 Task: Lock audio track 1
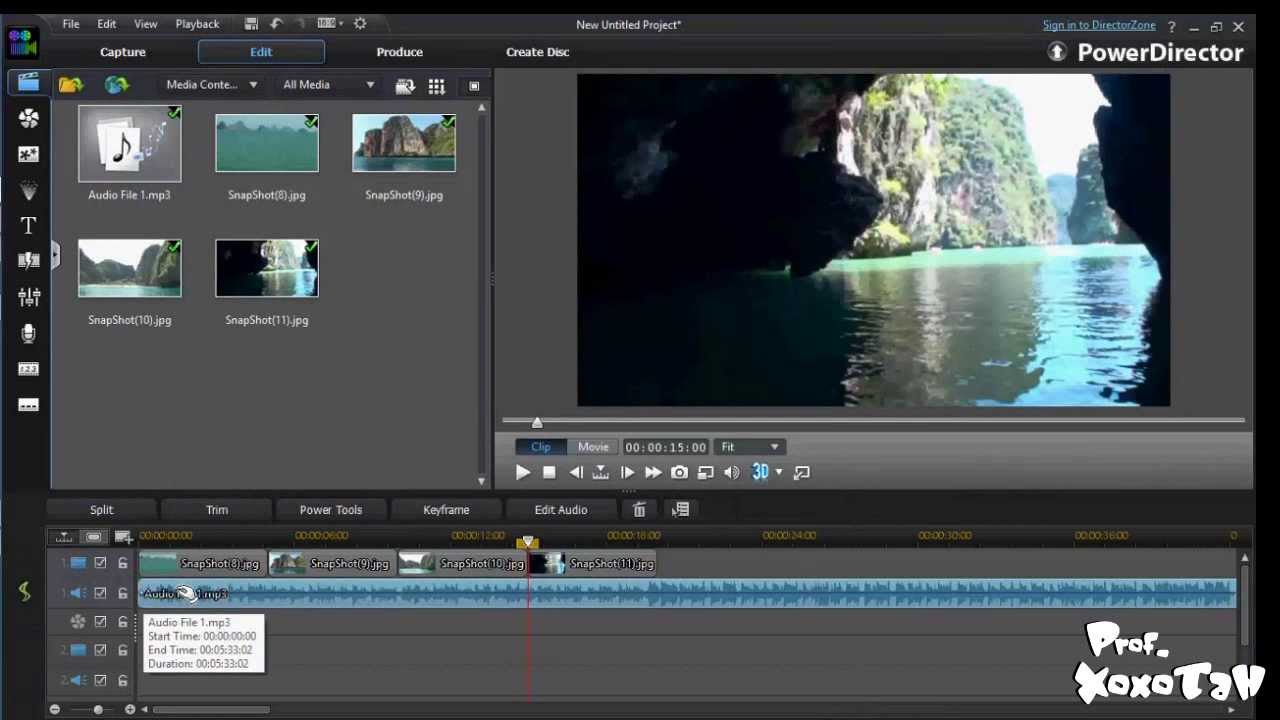pos(123,593)
